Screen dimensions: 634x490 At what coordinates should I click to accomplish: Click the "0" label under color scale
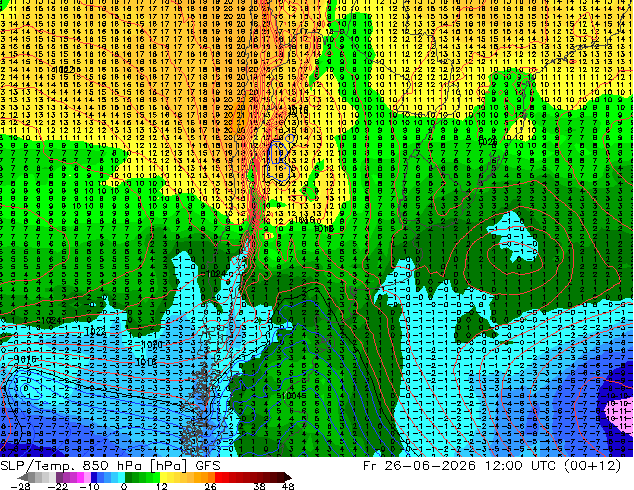coord(124,486)
